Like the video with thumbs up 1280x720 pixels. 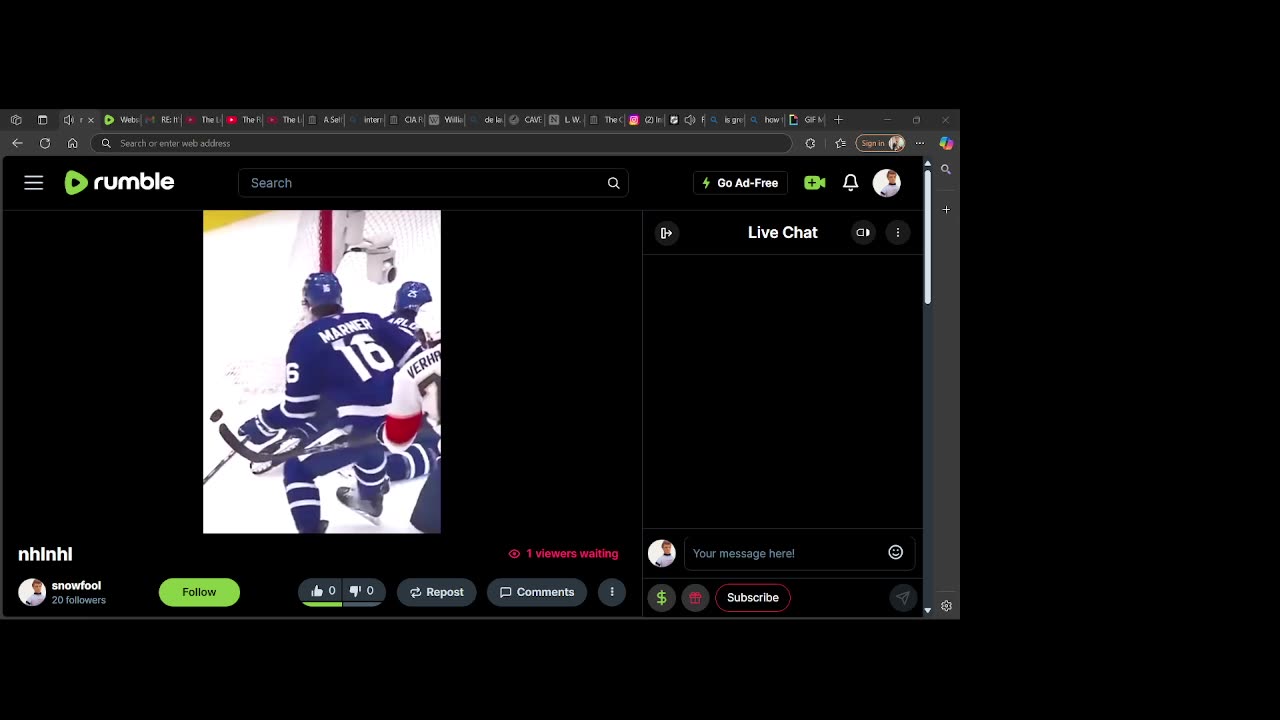coord(323,591)
